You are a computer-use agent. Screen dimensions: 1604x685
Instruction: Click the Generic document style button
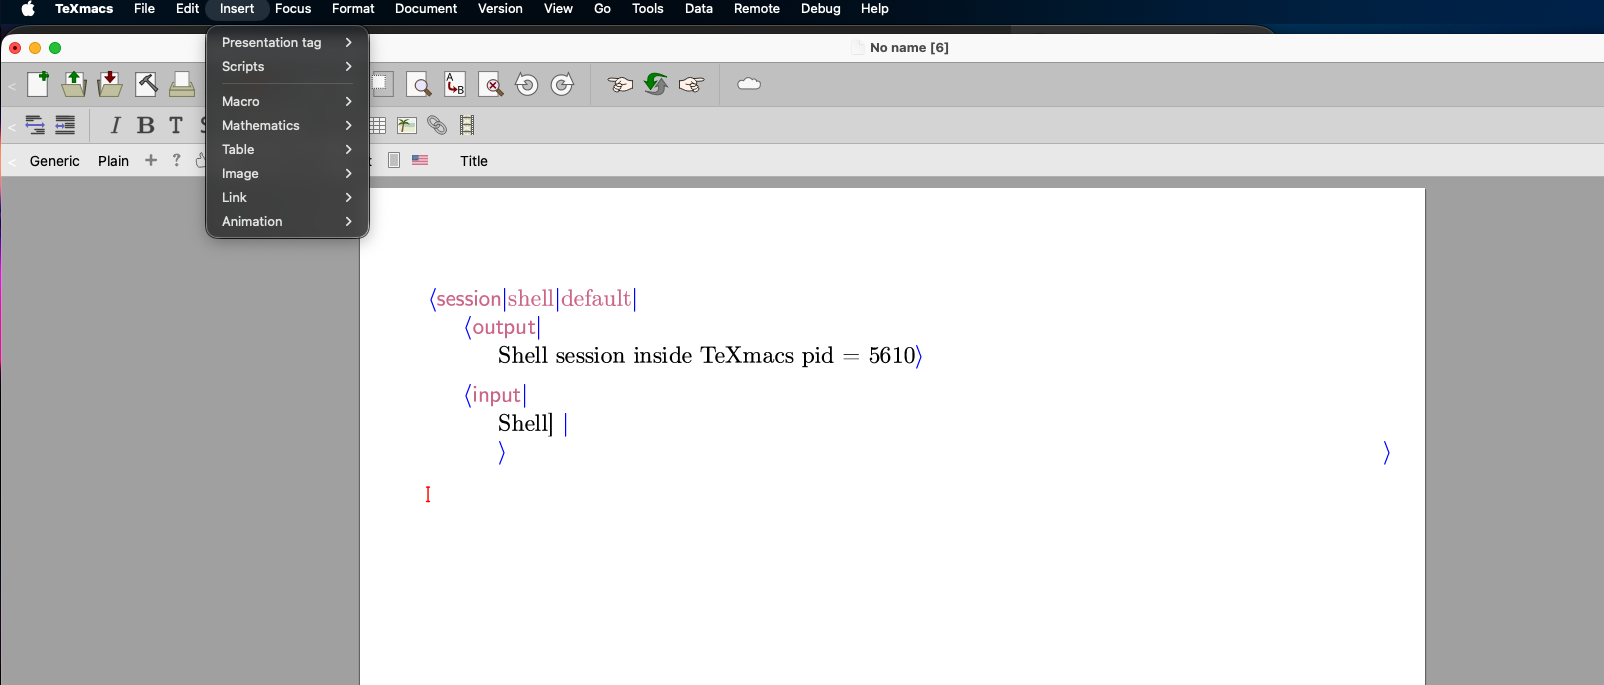(55, 161)
